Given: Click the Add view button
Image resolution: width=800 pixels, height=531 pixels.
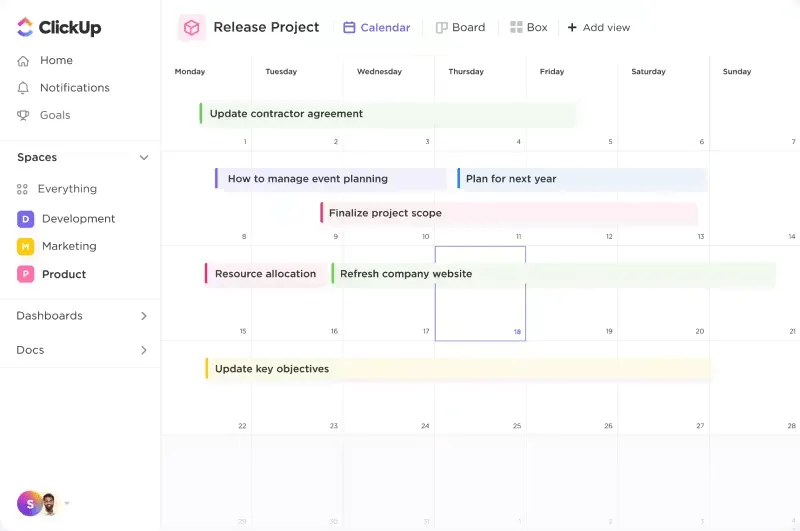Looking at the screenshot, I should tap(599, 28).
